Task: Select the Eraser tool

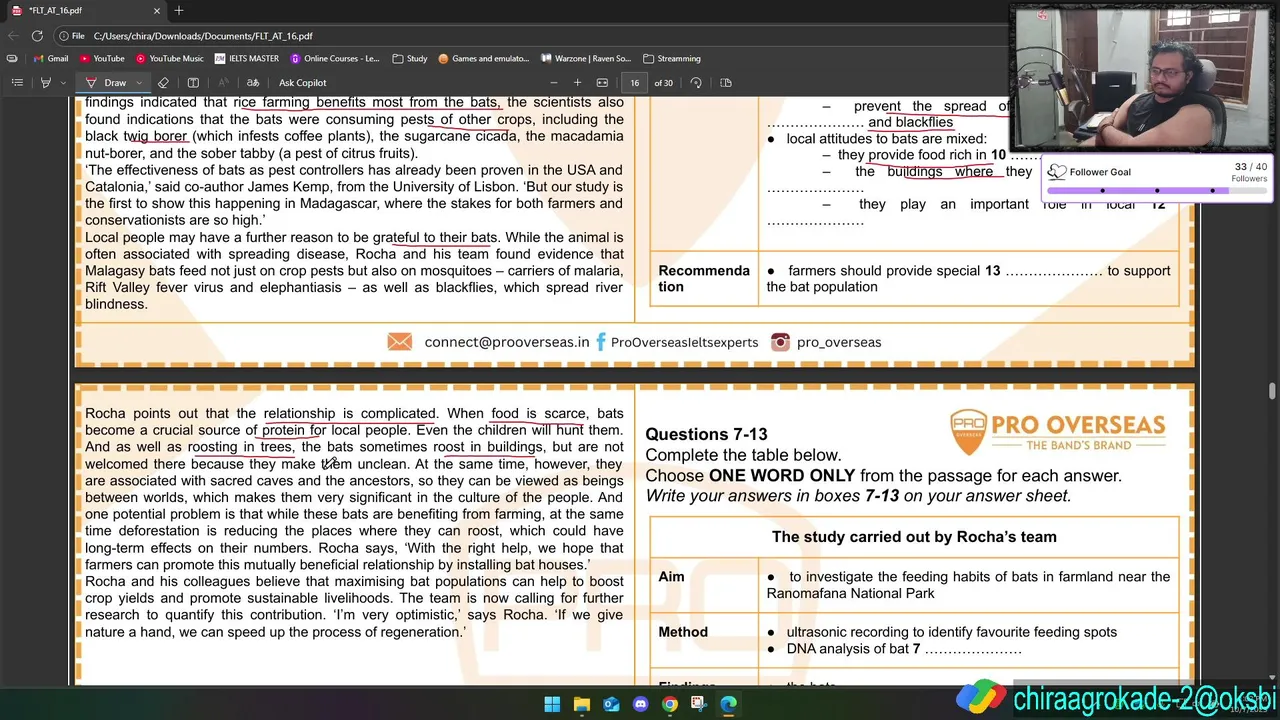Action: pos(164,83)
